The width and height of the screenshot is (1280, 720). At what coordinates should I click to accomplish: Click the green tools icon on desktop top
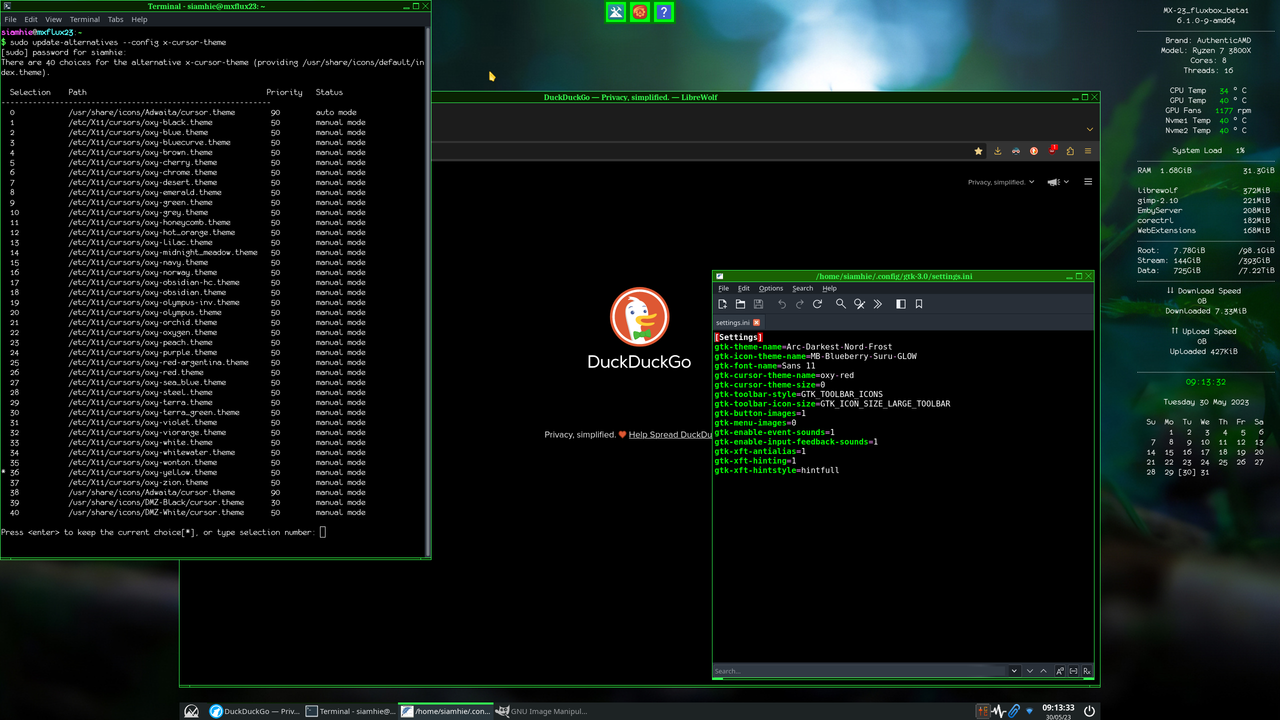pos(616,12)
